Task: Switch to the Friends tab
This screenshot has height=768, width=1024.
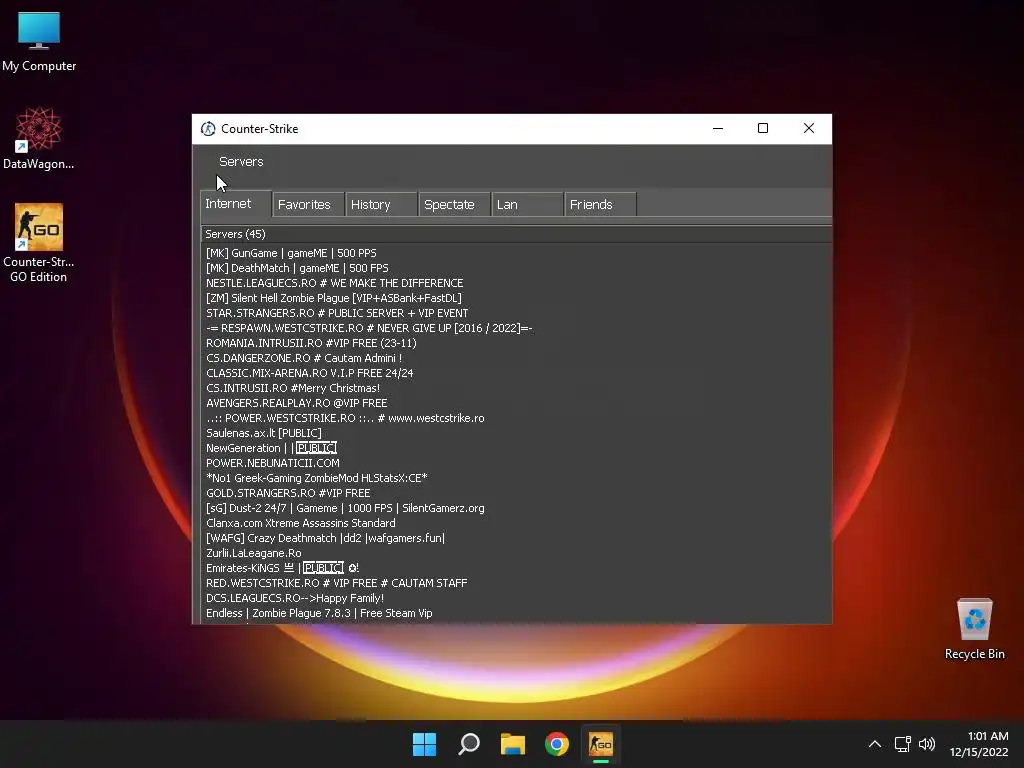Action: (x=601, y=205)
